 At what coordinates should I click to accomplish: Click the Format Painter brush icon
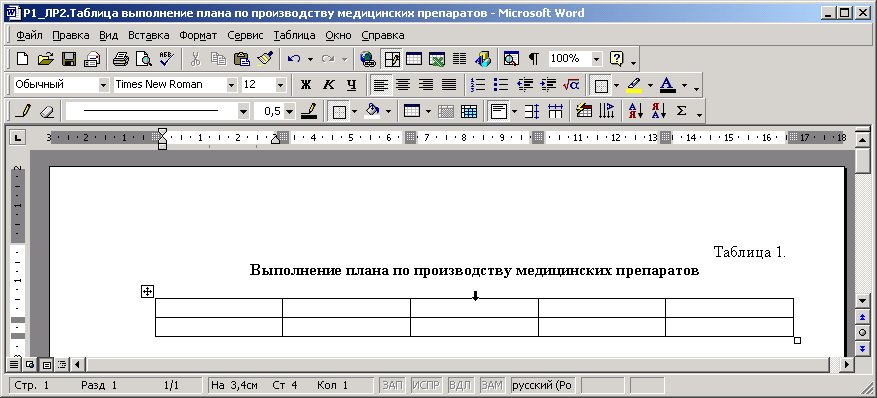pos(264,58)
